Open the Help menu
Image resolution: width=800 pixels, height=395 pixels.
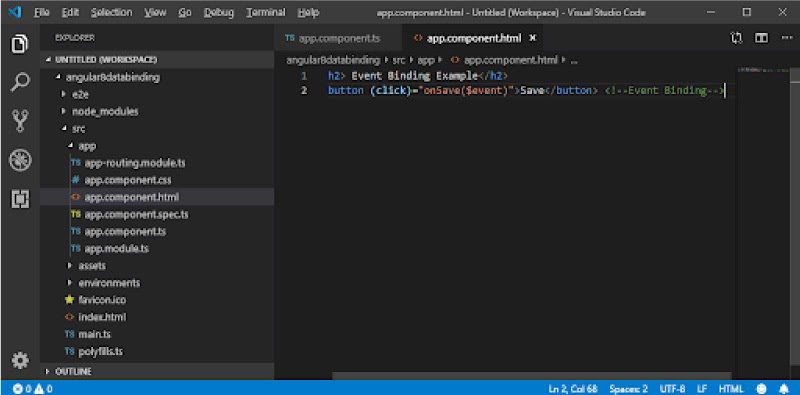(308, 12)
